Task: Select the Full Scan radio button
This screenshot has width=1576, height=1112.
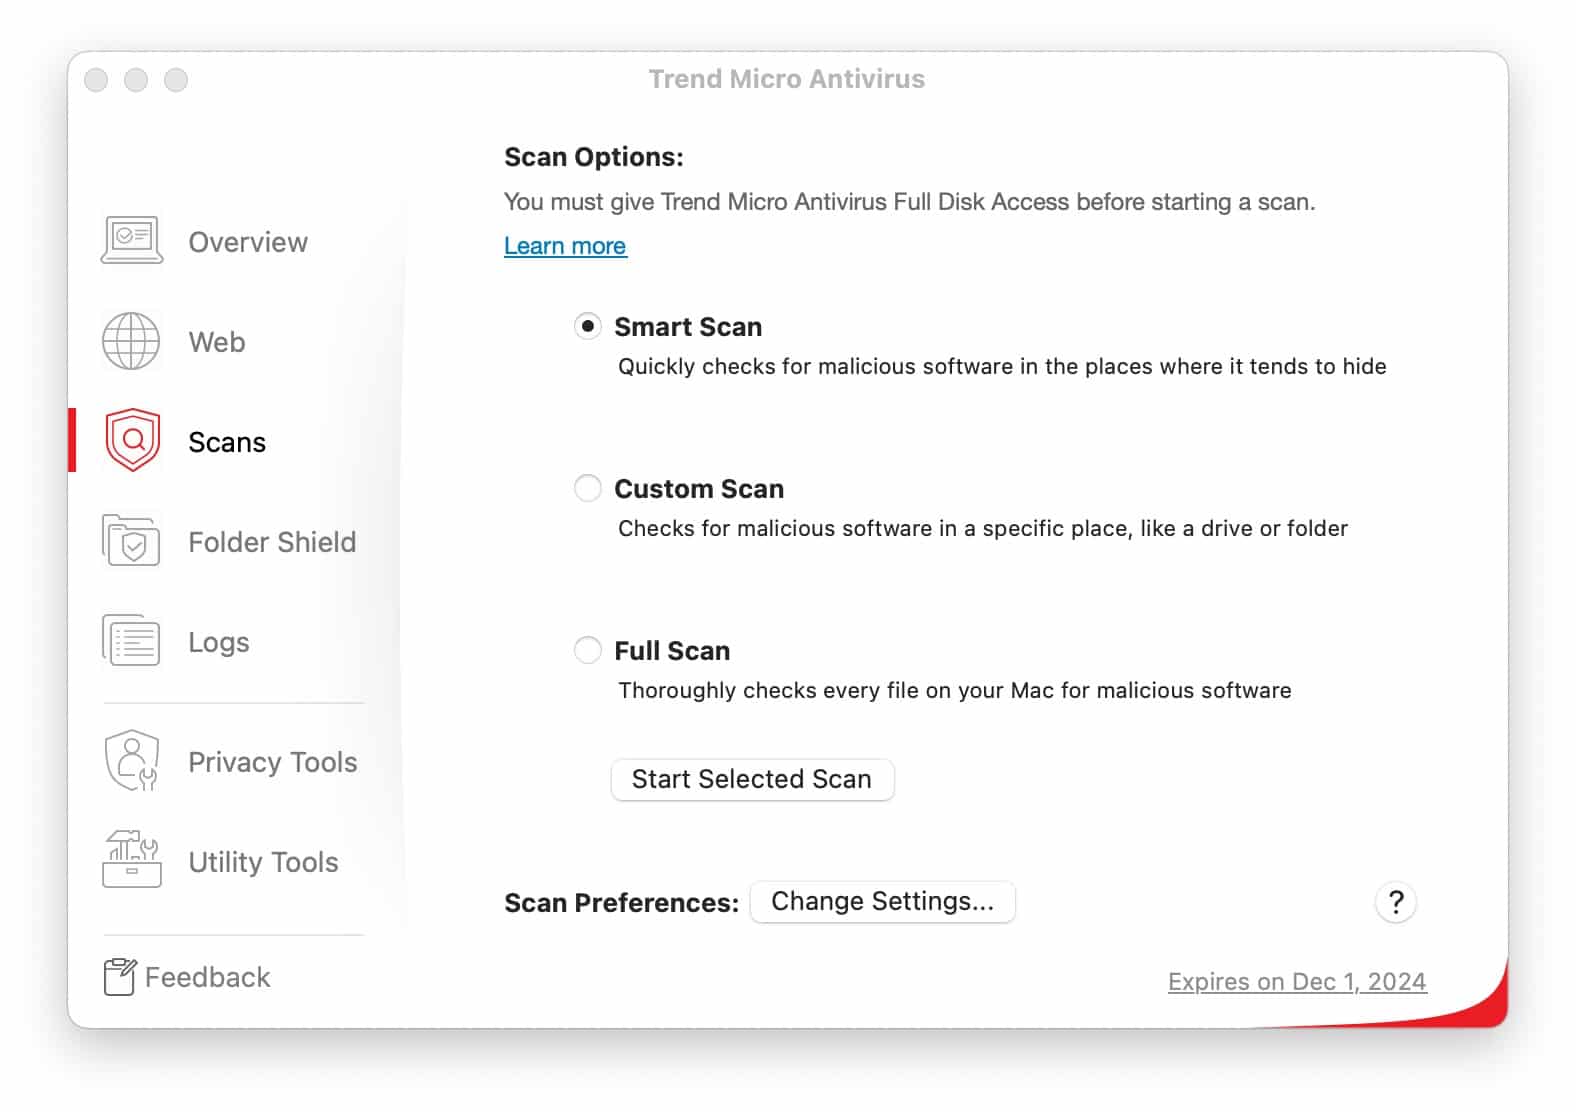Action: click(588, 650)
